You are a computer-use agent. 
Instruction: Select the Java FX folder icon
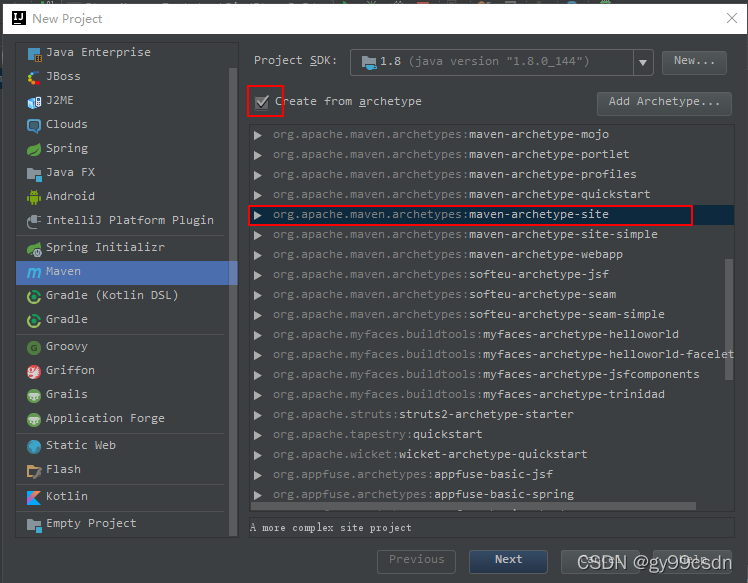point(34,174)
